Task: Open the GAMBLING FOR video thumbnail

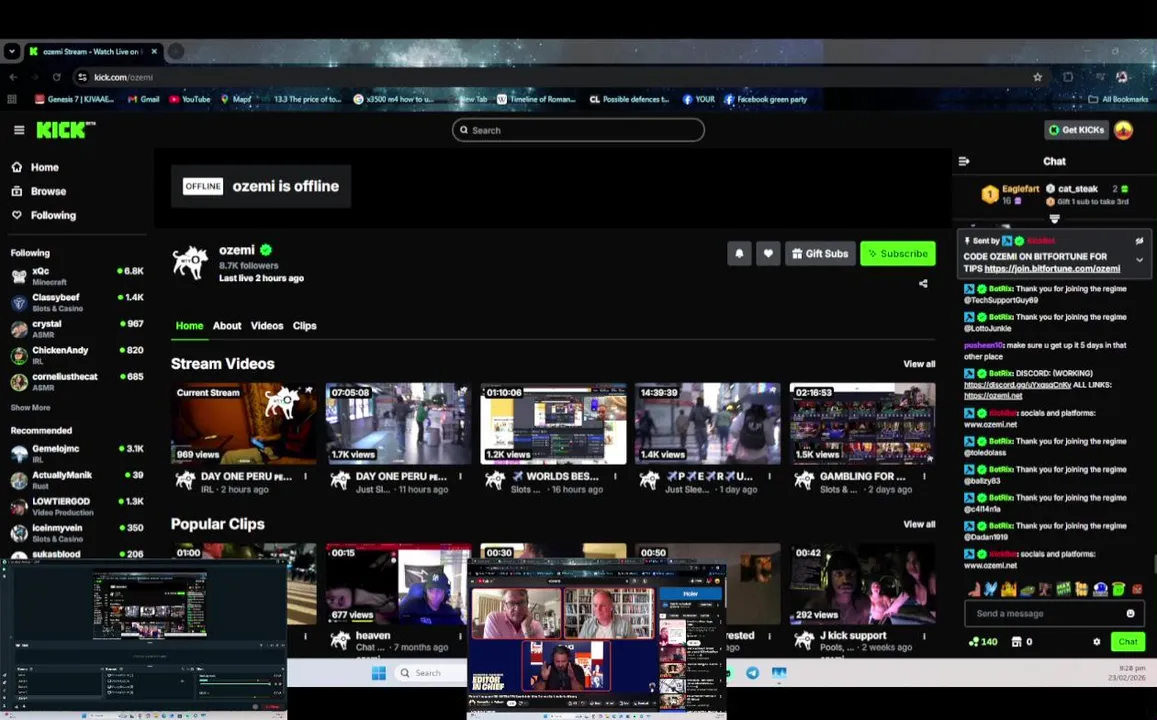Action: pos(863,423)
